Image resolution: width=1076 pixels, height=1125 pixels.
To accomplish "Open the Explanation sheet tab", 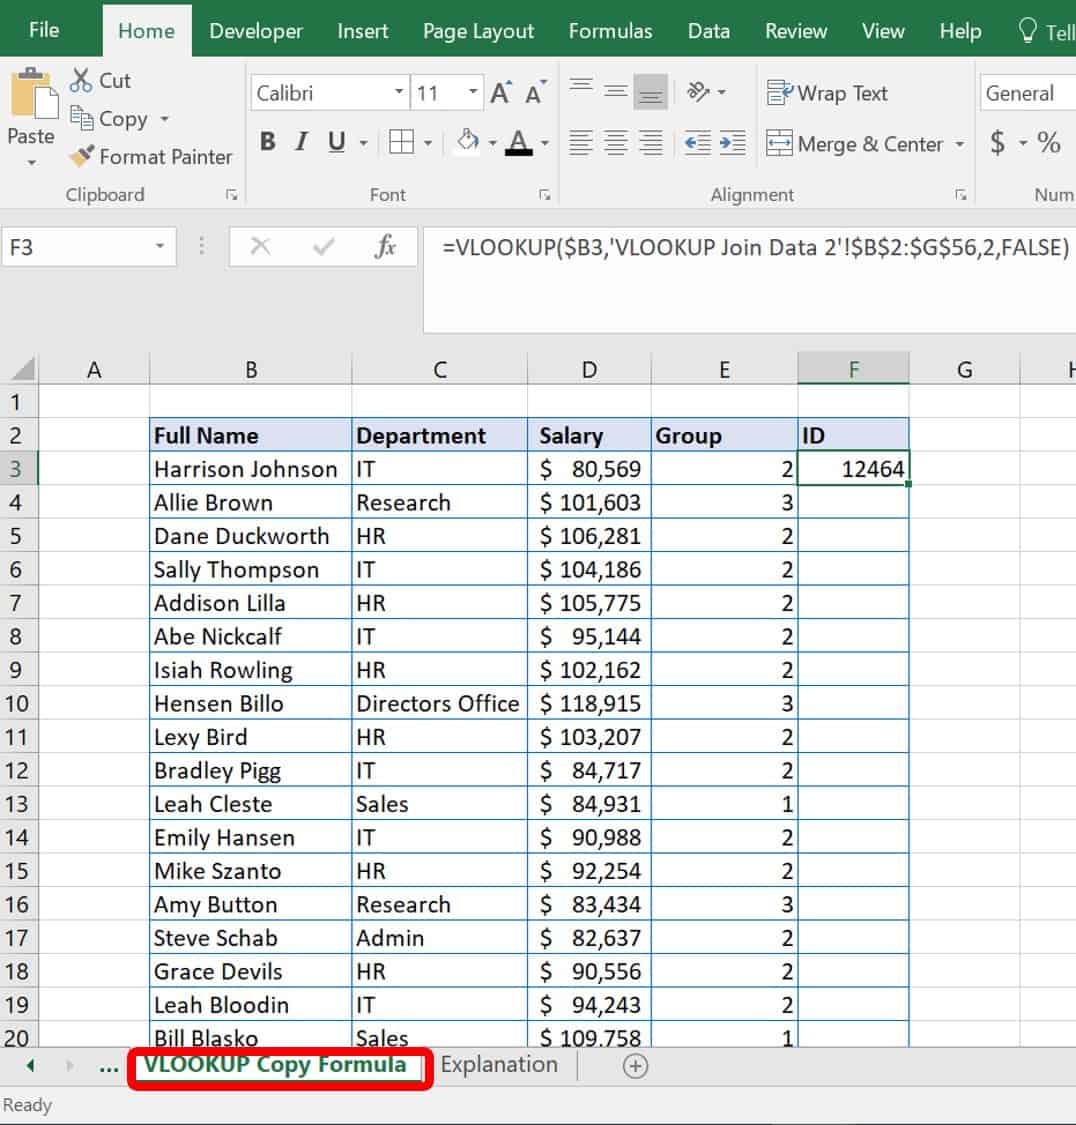I will pos(499,1064).
